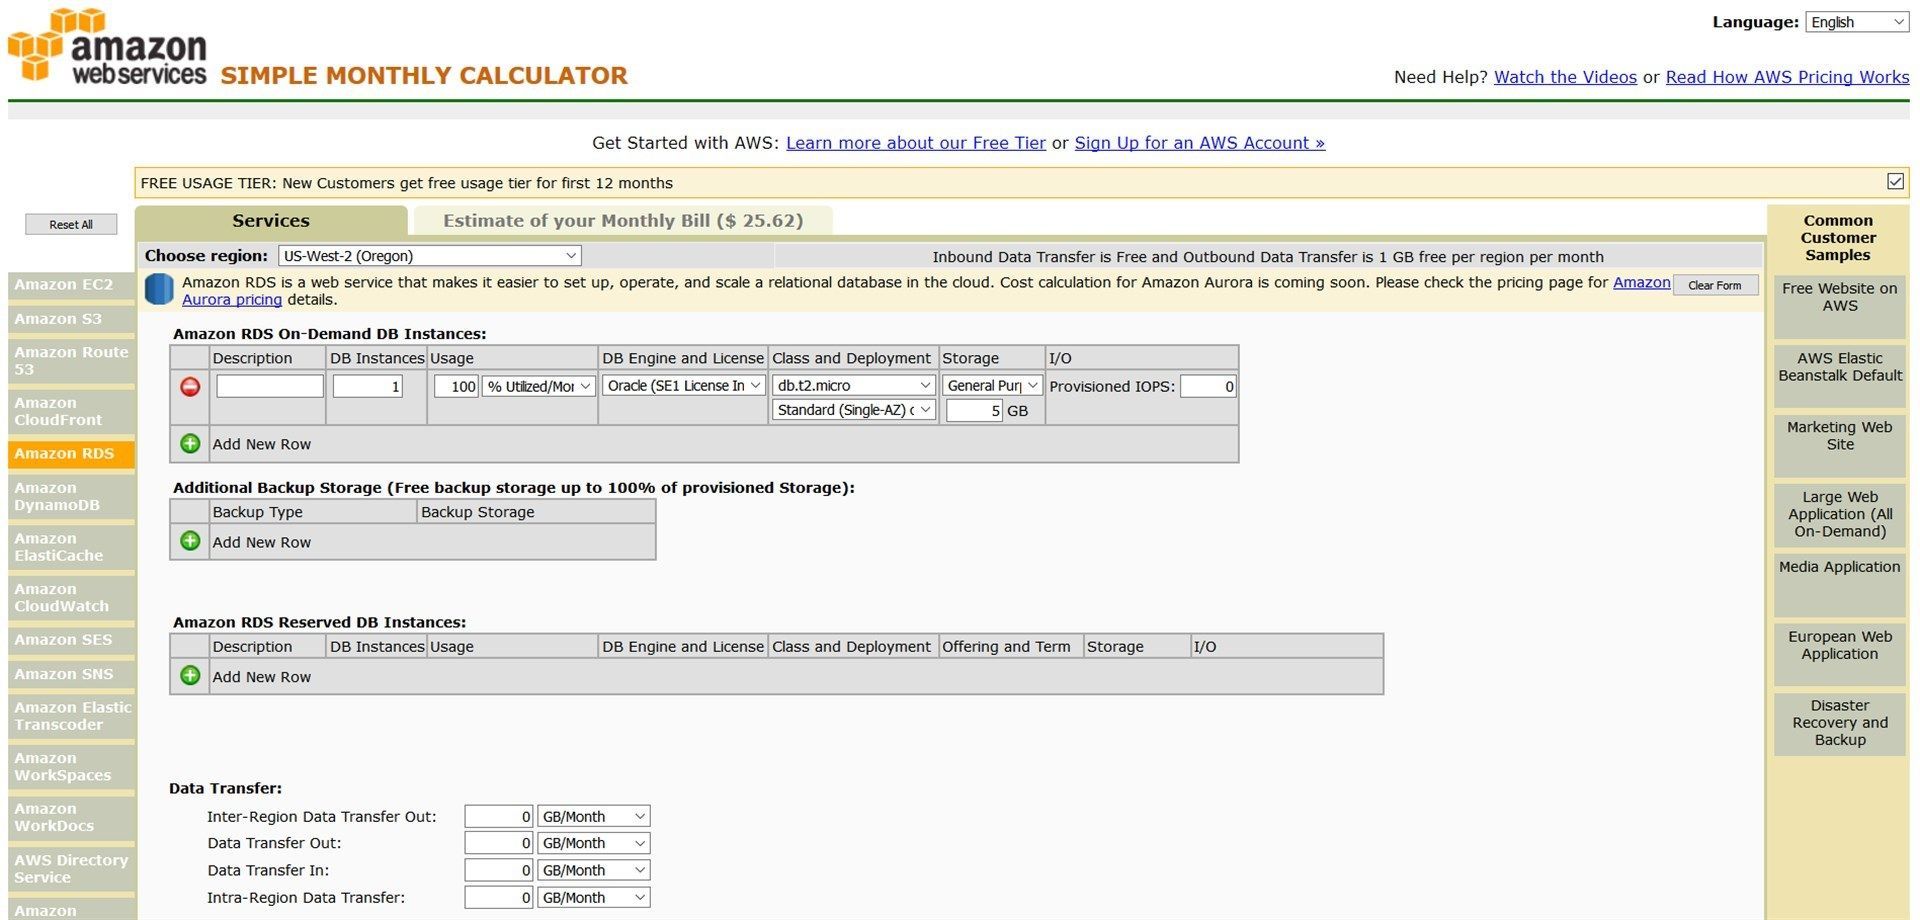1920x920 pixels.
Task: Open Read How AWS Pricing Works link
Action: 1787,77
